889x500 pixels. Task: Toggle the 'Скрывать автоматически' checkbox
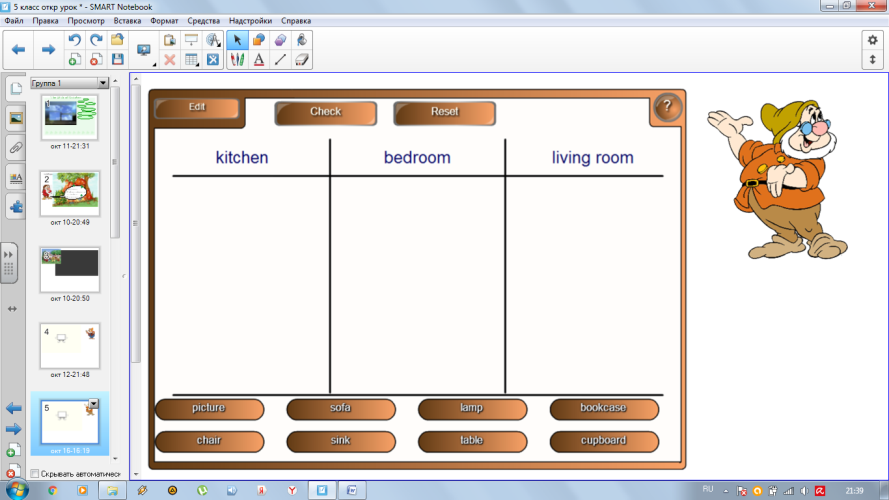[x=35, y=473]
